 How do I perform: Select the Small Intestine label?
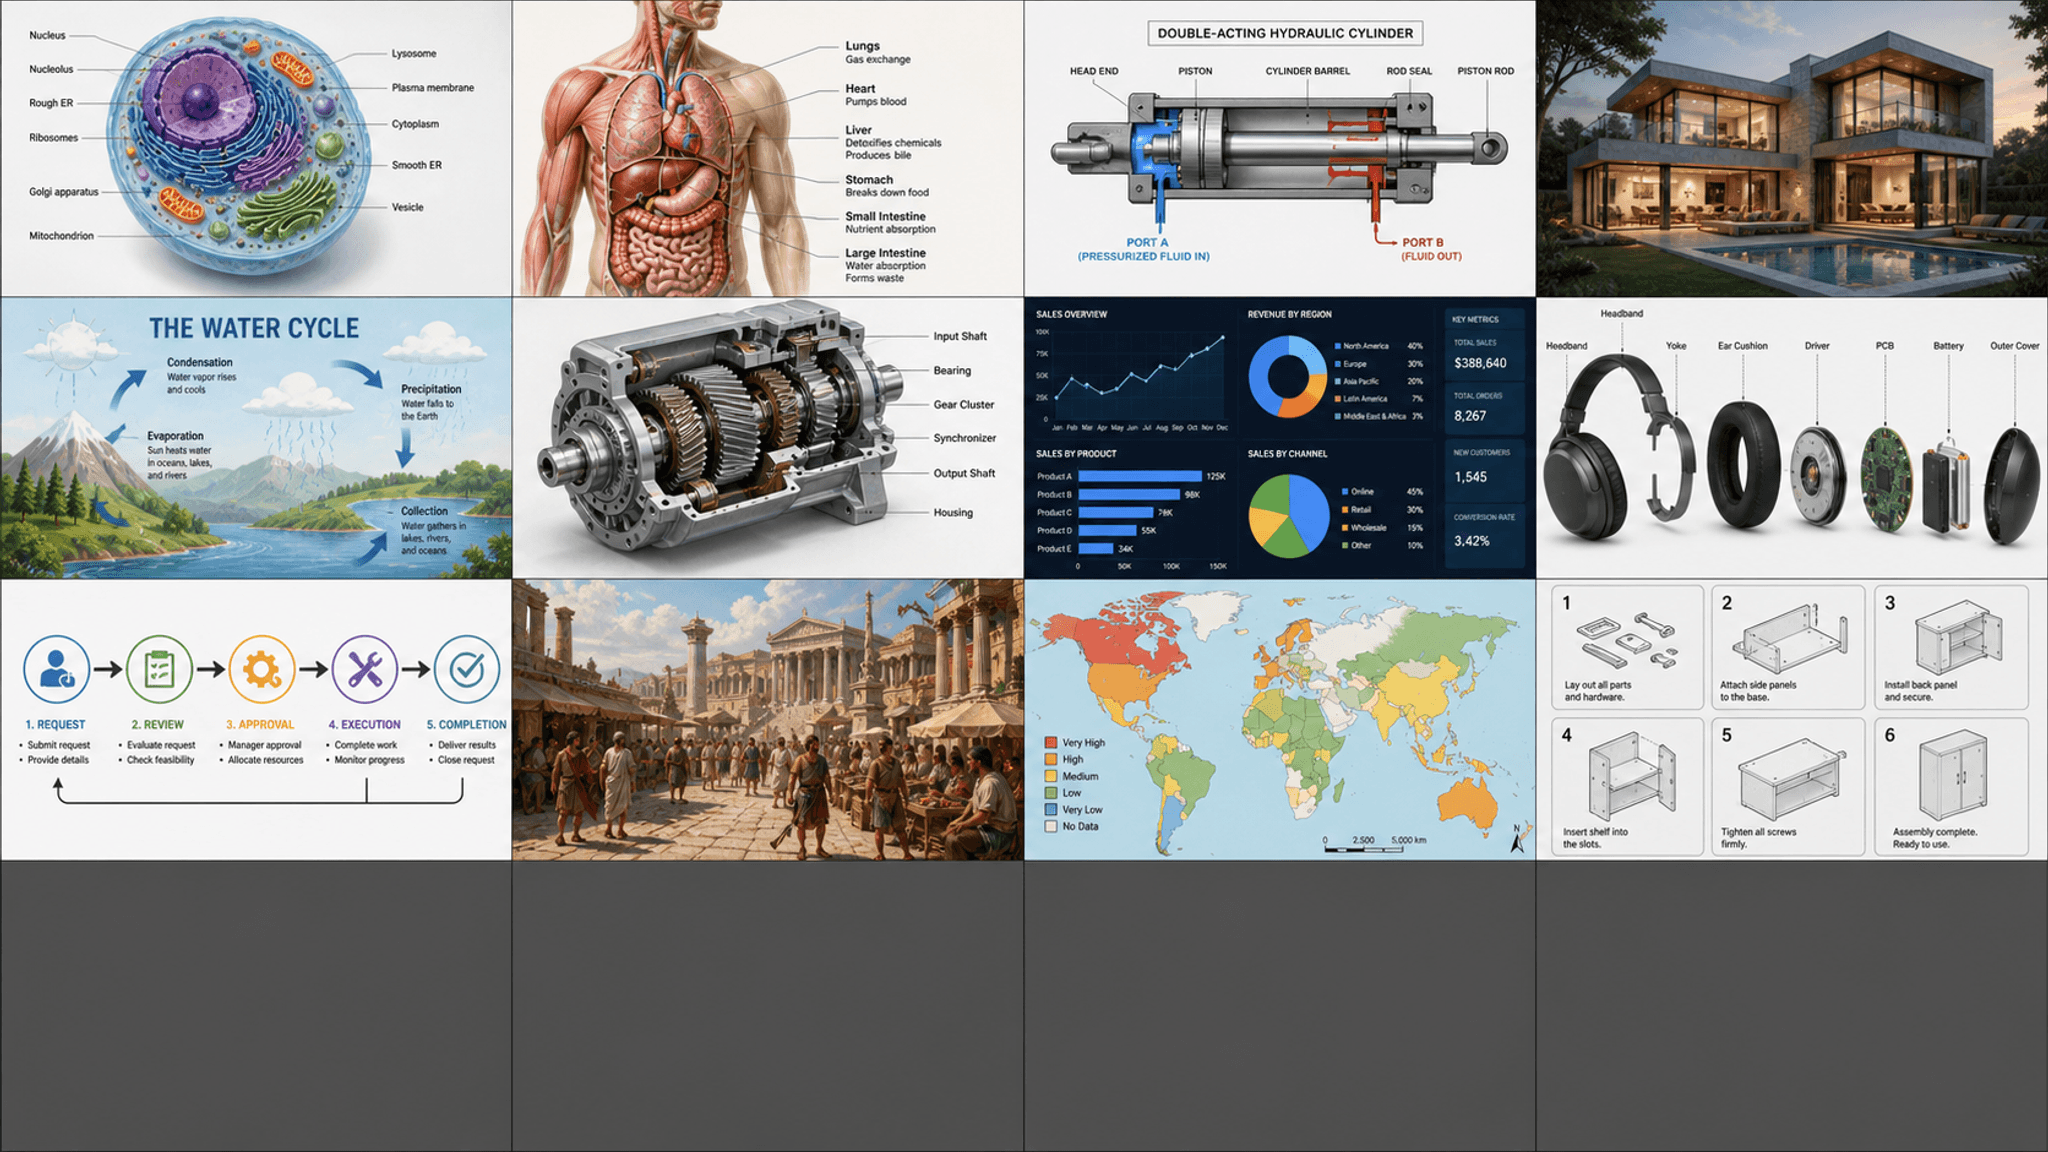click(885, 216)
